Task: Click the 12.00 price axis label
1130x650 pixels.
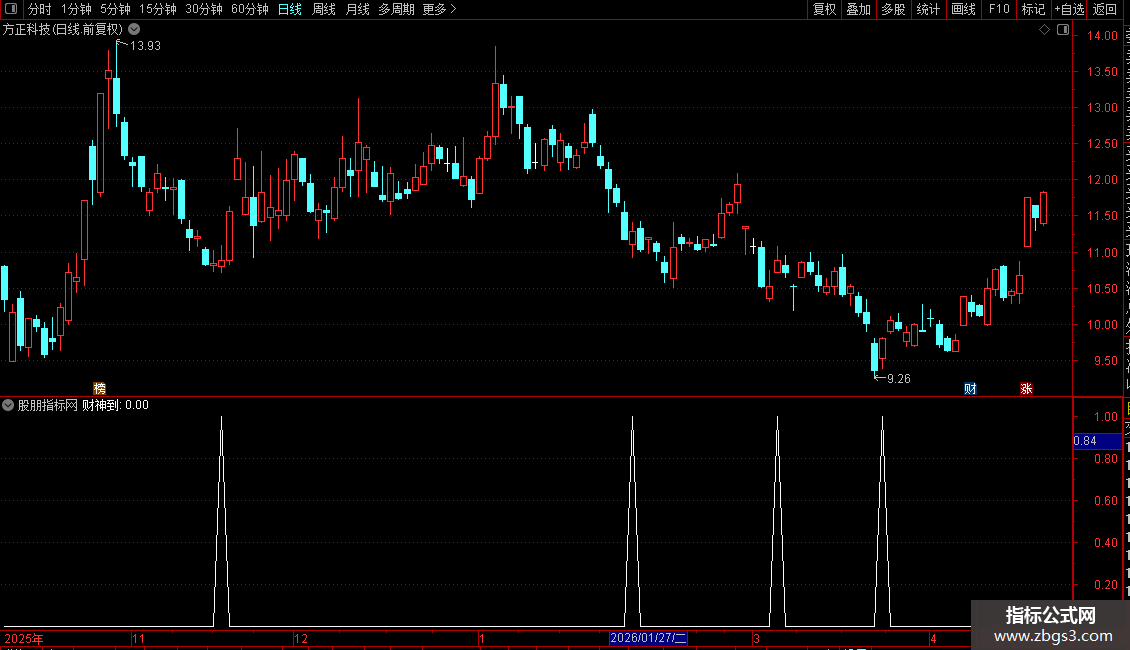Action: point(1102,179)
